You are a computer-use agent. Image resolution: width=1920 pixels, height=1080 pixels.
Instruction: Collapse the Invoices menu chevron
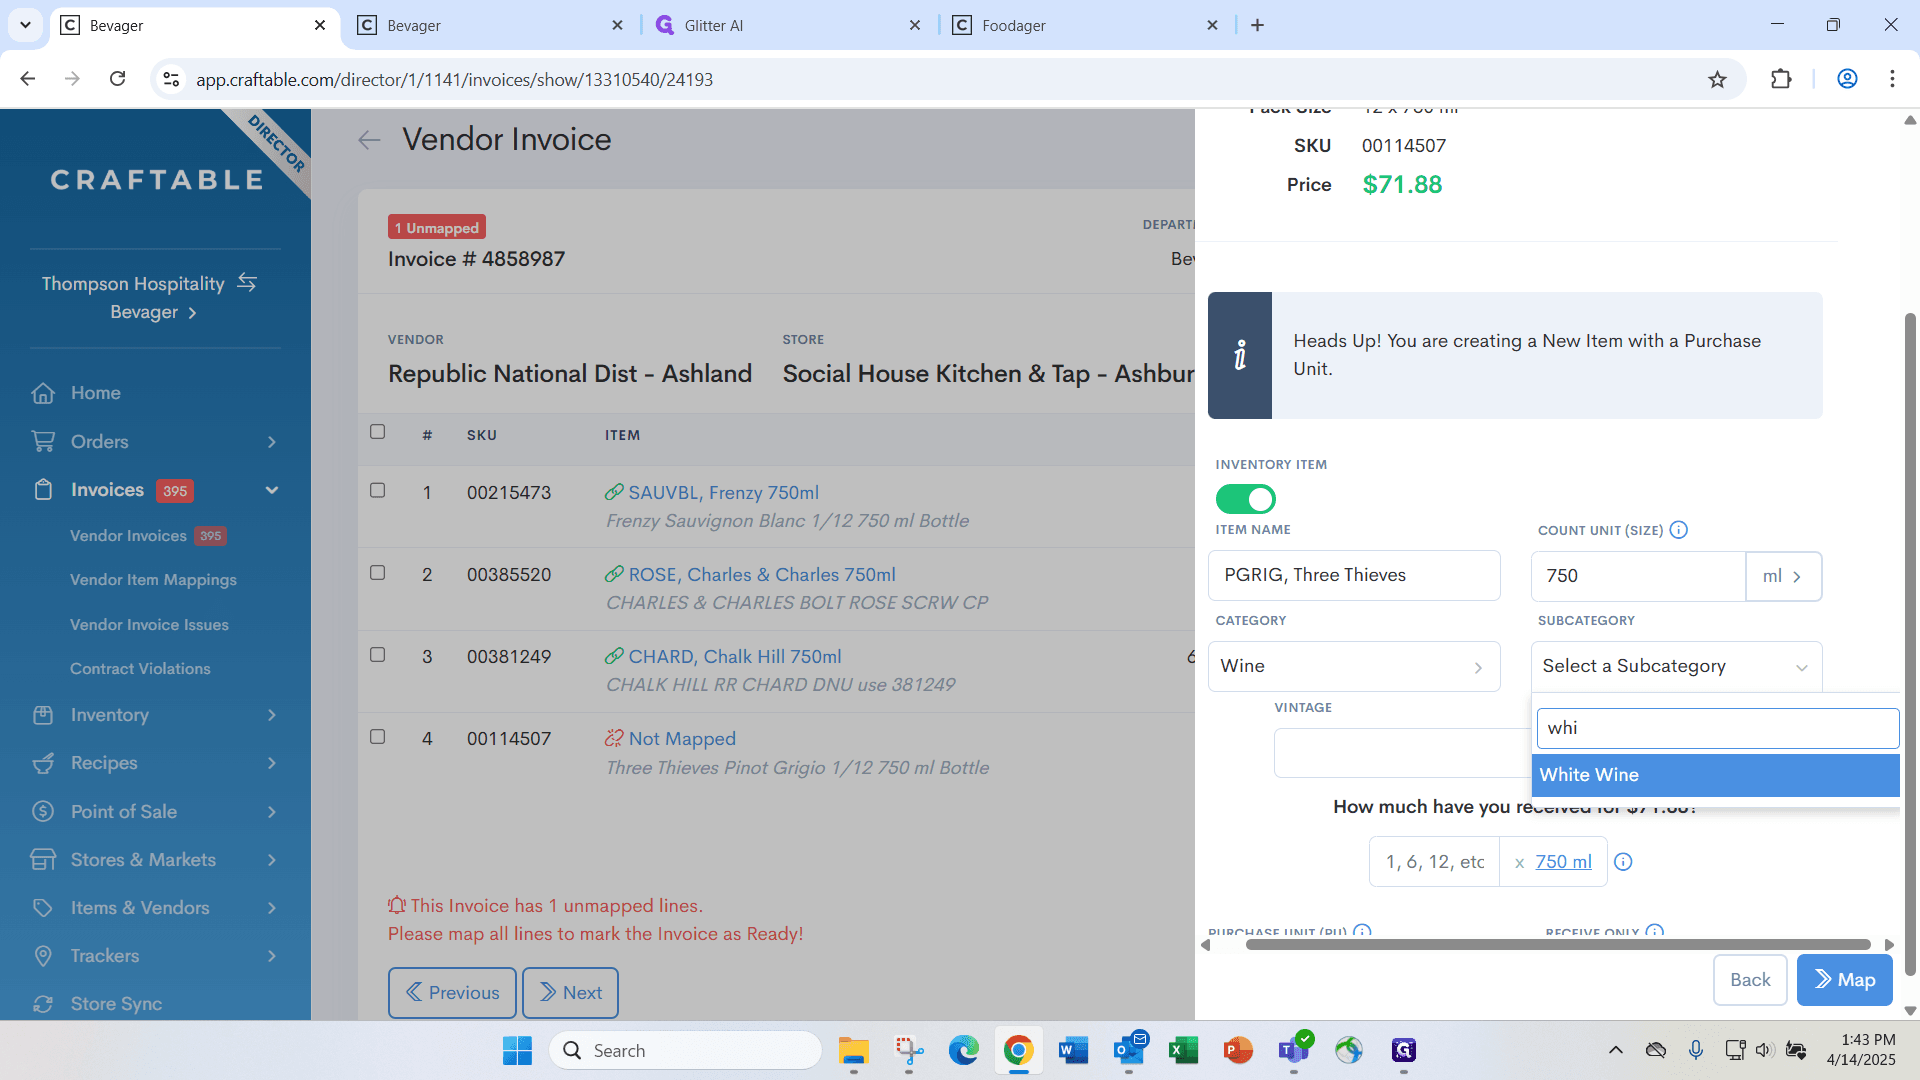point(272,490)
